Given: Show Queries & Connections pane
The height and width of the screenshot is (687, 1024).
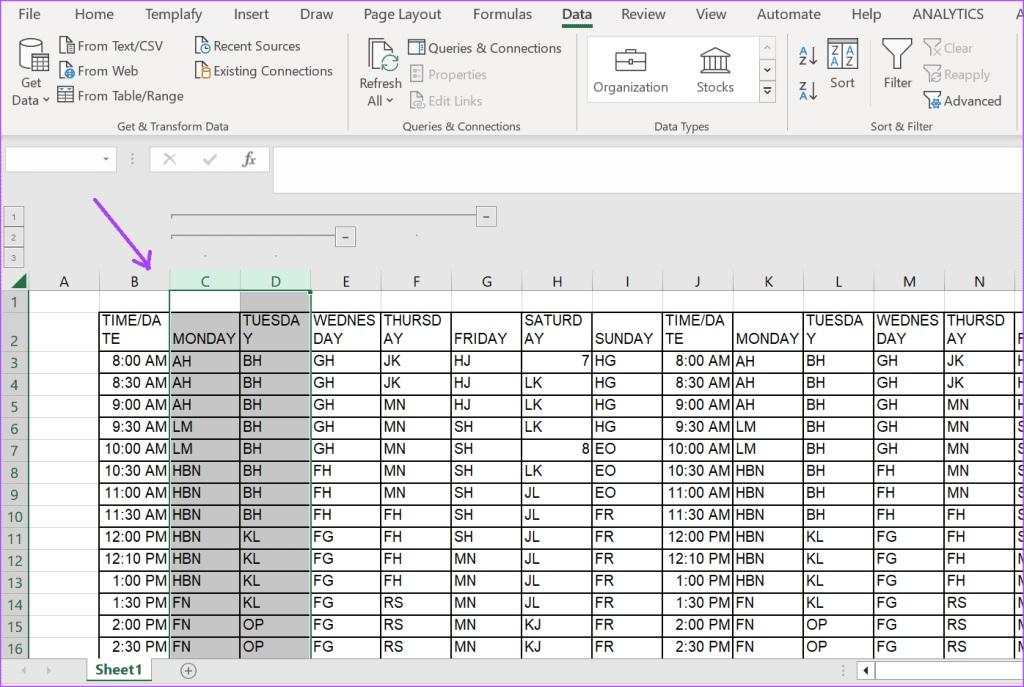Looking at the screenshot, I should (x=485, y=48).
